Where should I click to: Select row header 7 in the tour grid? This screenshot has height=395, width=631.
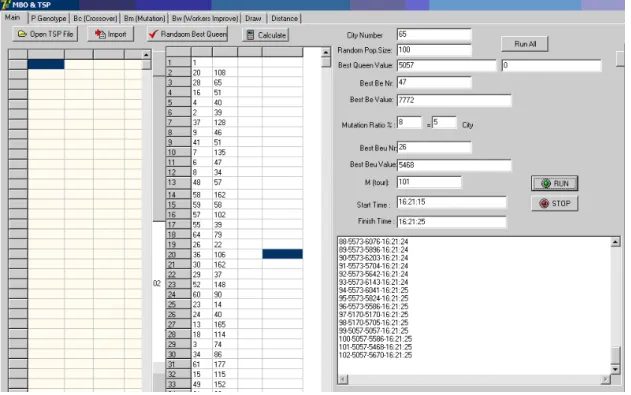click(x=178, y=122)
